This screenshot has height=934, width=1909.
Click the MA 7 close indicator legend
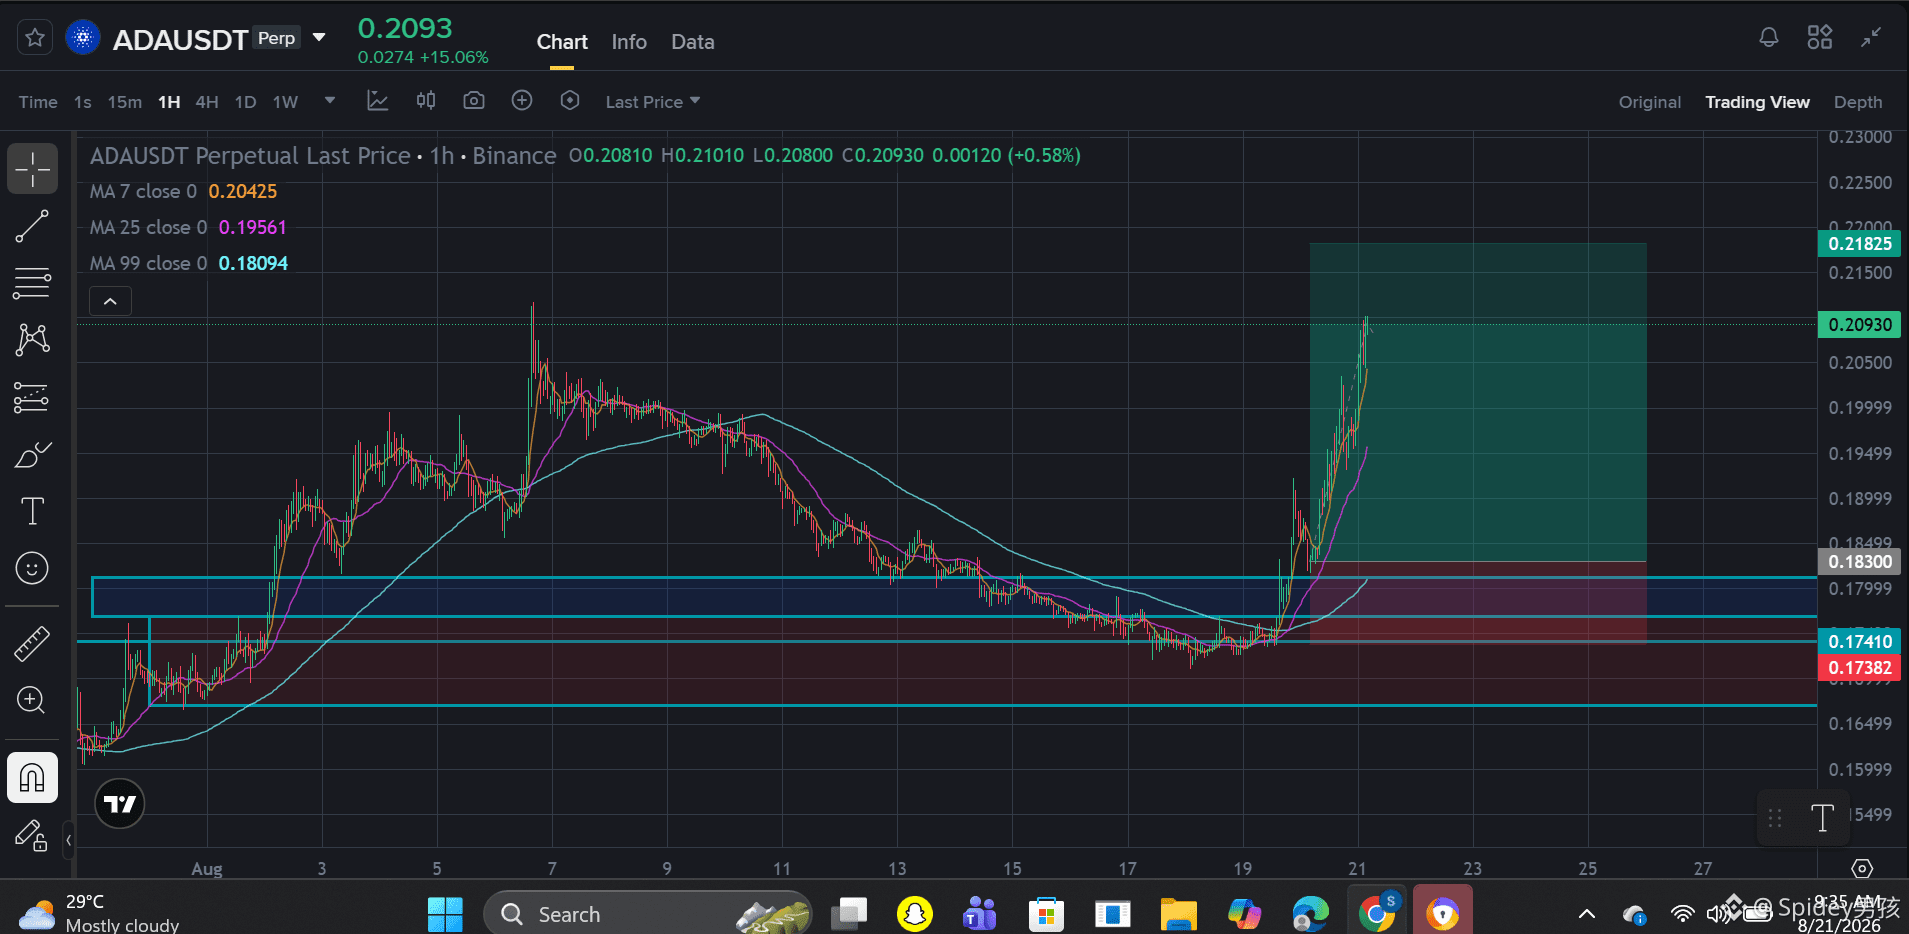183,191
